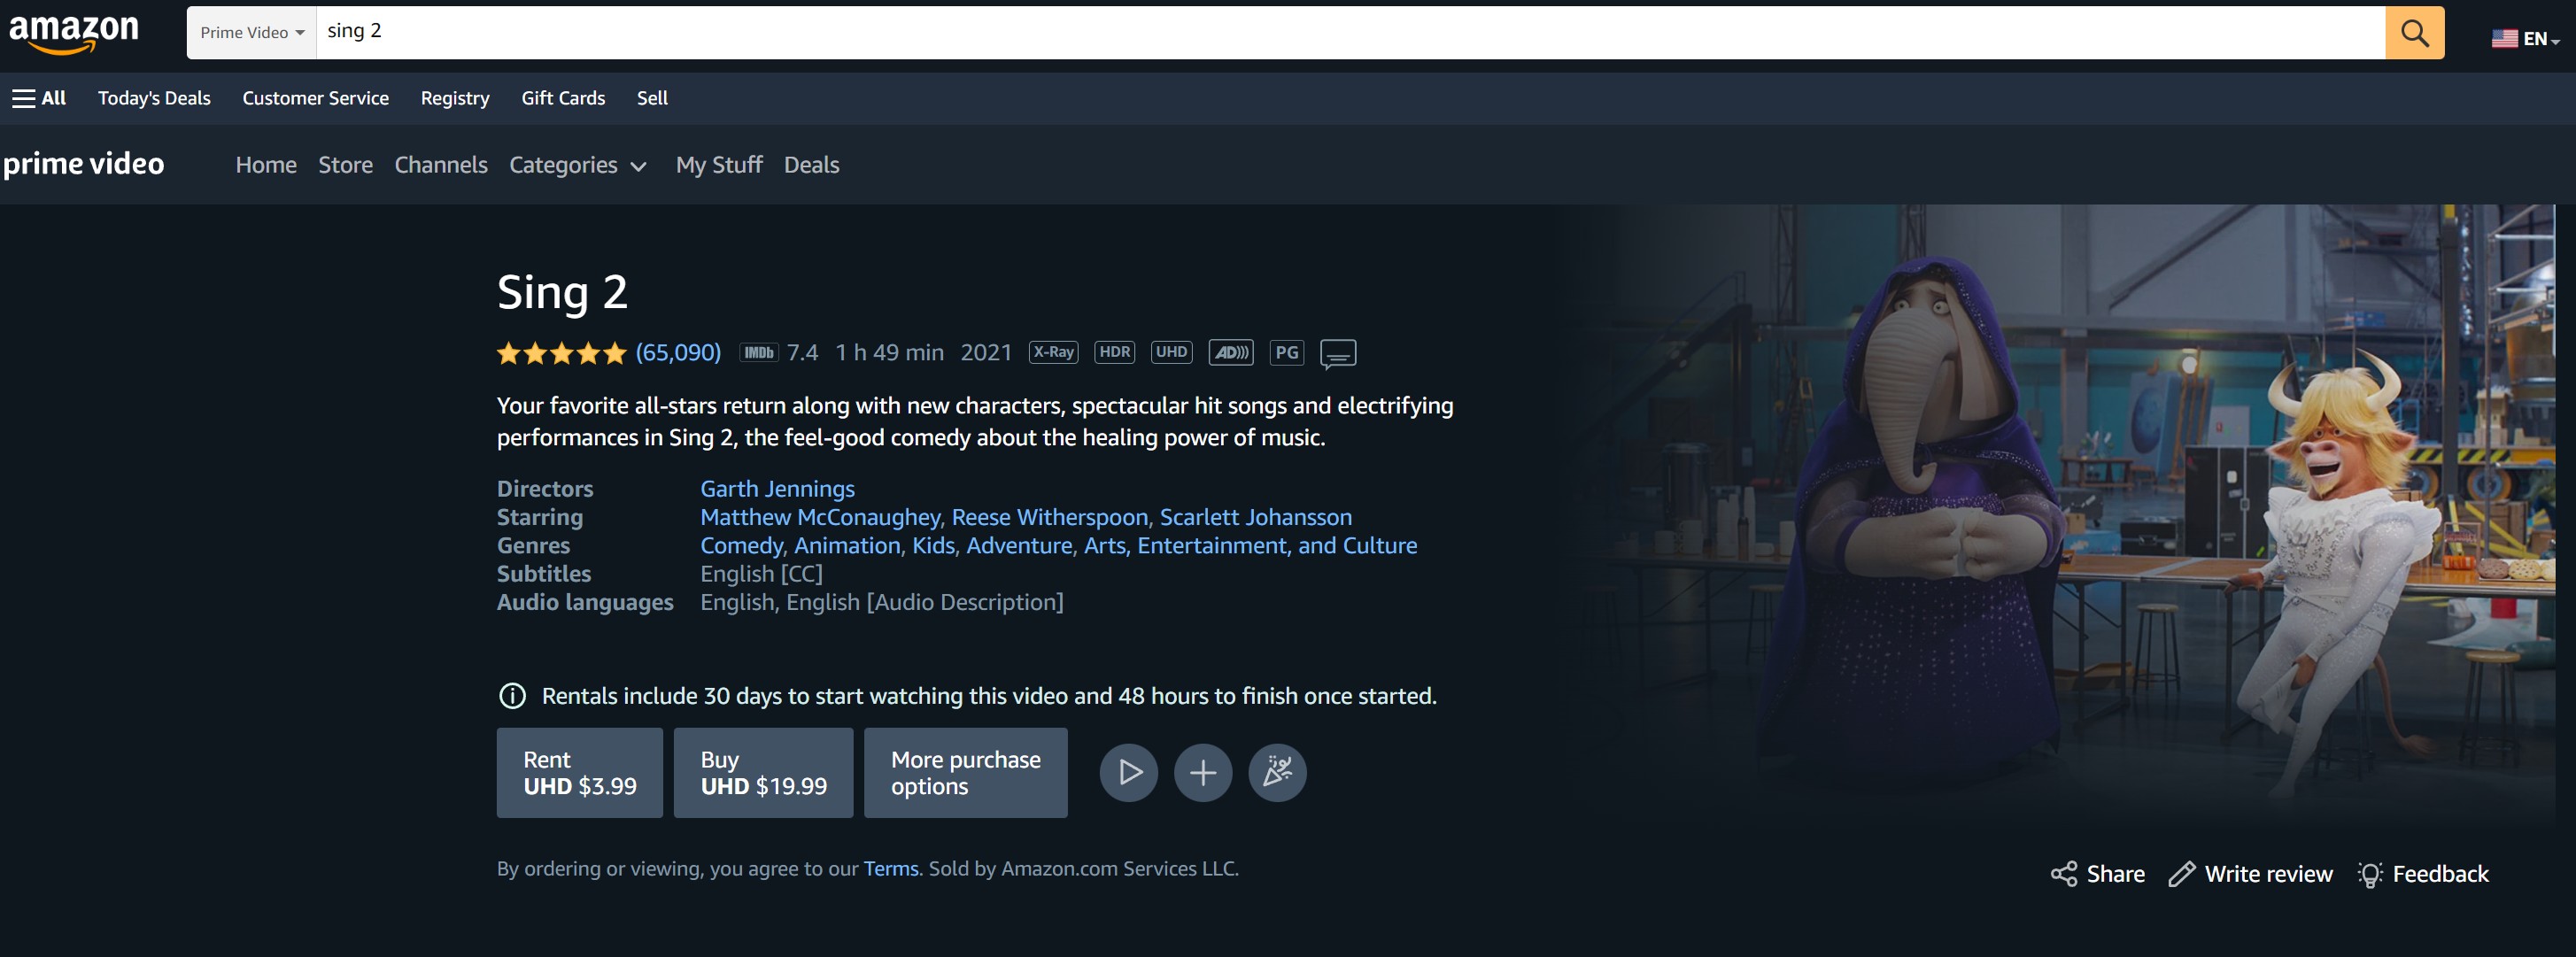Click the rental info circle icon
This screenshot has width=2576, height=957.
pos(512,696)
